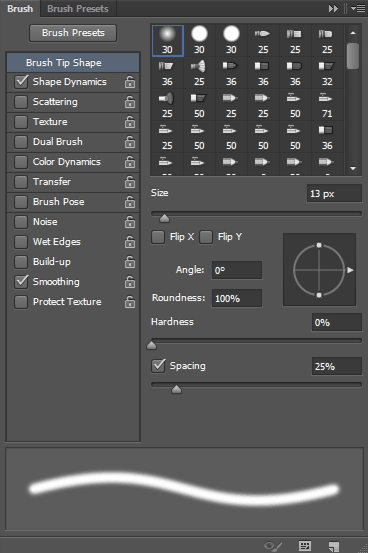This screenshot has width=368, height=553.
Task: Click the Brush Presets button
Action: 73,33
